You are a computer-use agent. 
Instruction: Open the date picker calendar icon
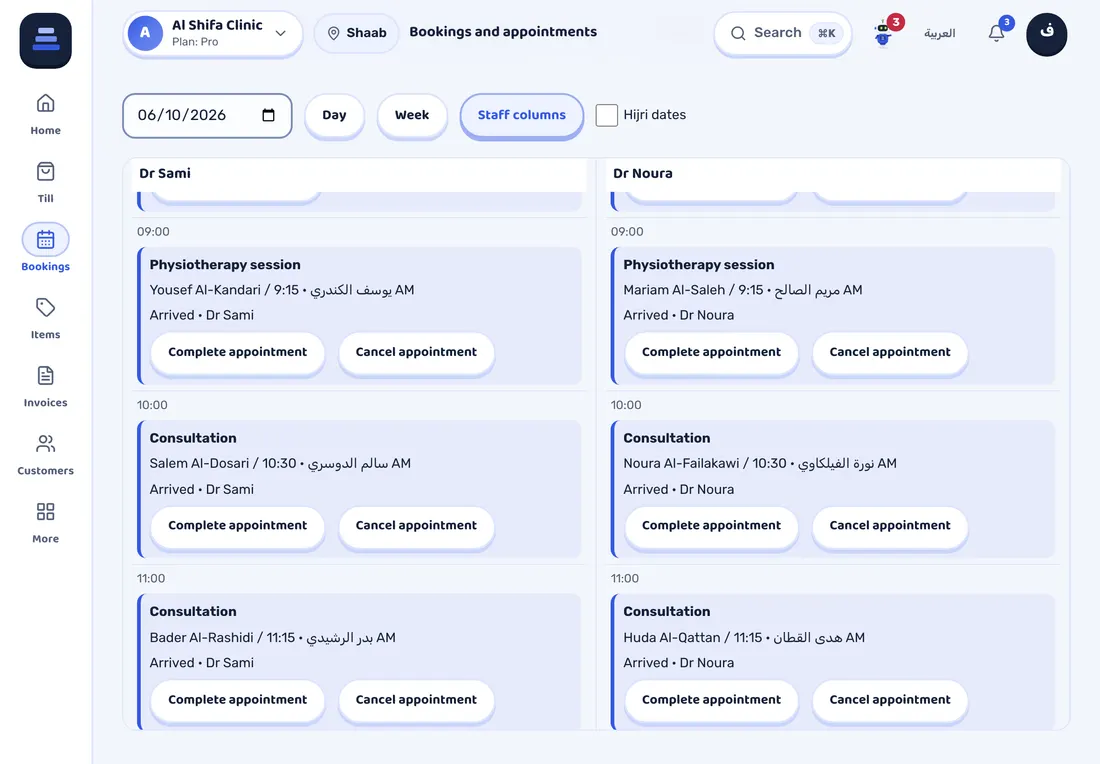point(269,115)
